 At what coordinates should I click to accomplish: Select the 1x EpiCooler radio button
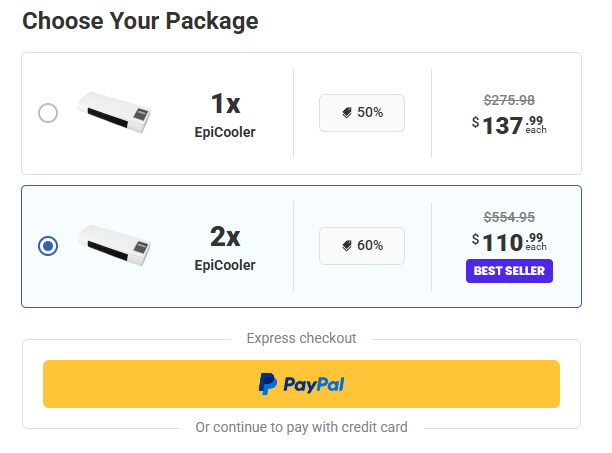tap(48, 113)
